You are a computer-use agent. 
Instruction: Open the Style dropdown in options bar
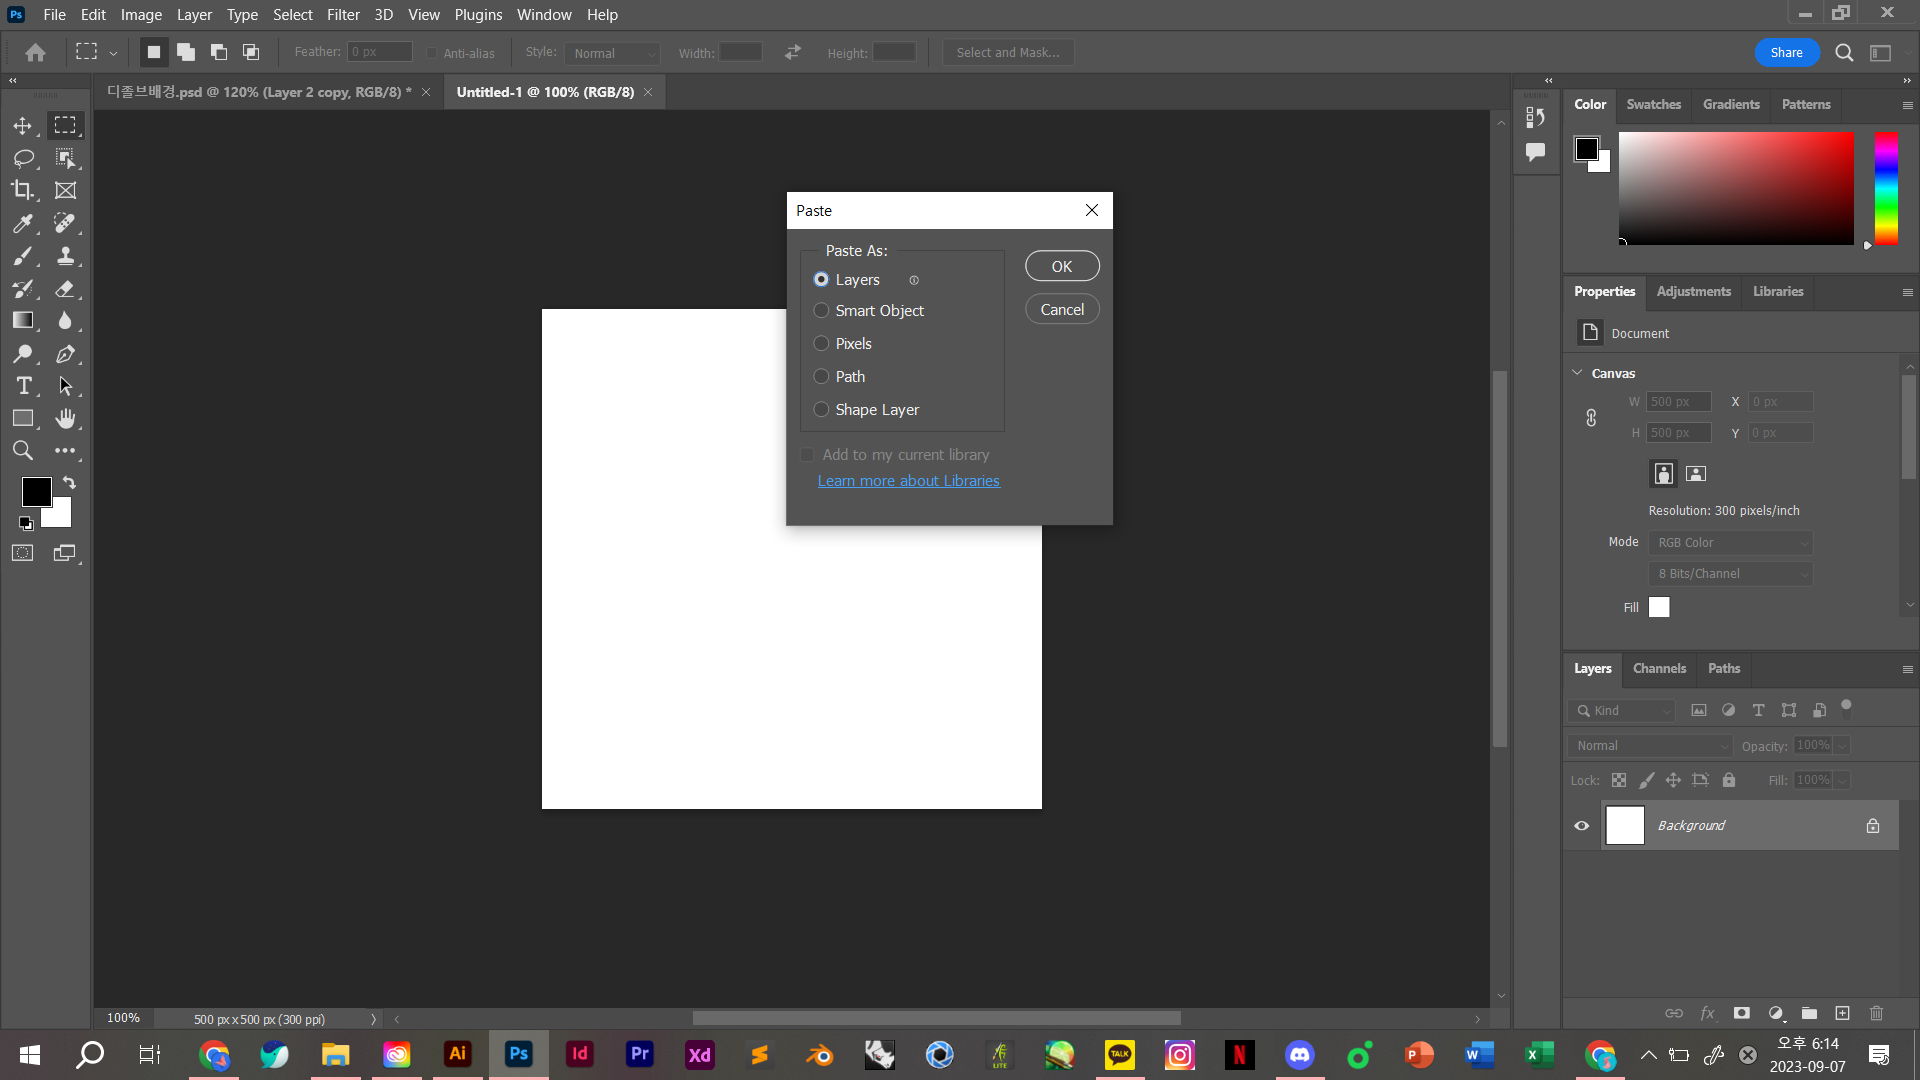point(612,53)
